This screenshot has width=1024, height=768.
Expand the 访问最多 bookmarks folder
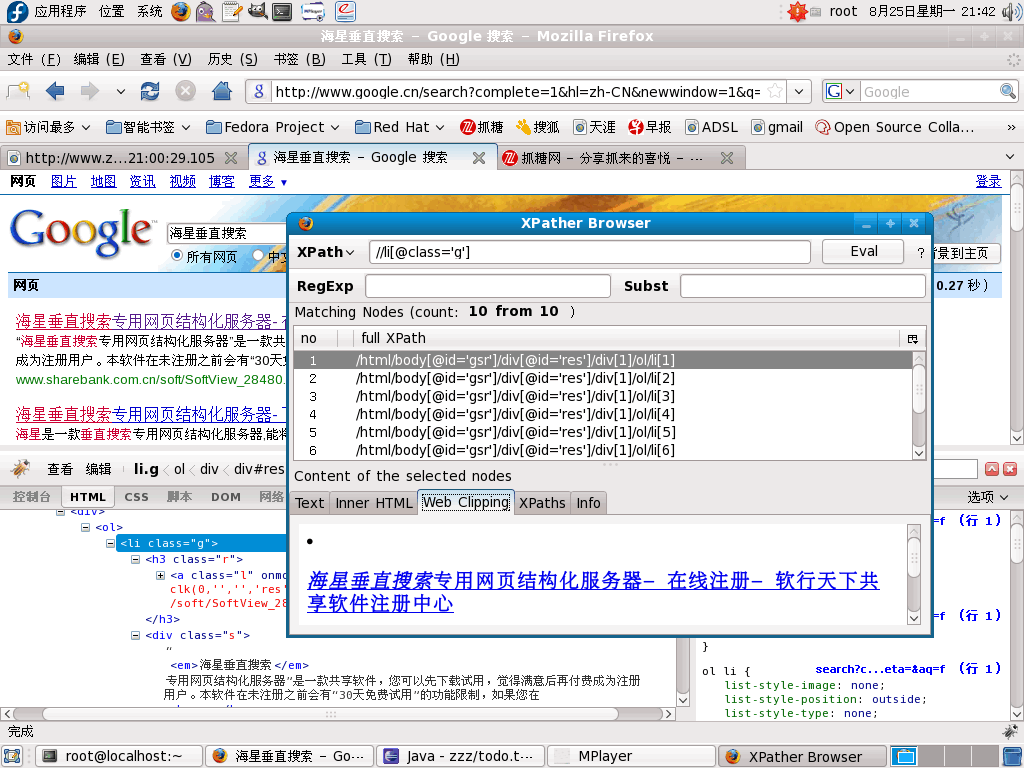pos(48,127)
